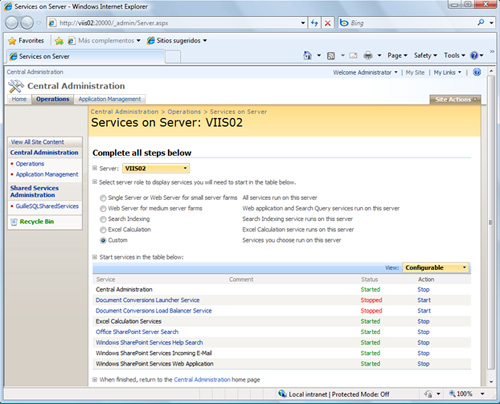Image resolution: width=500 pixels, height=404 pixels.
Task: Click the browser Forward arrow button
Action: pos(27,23)
